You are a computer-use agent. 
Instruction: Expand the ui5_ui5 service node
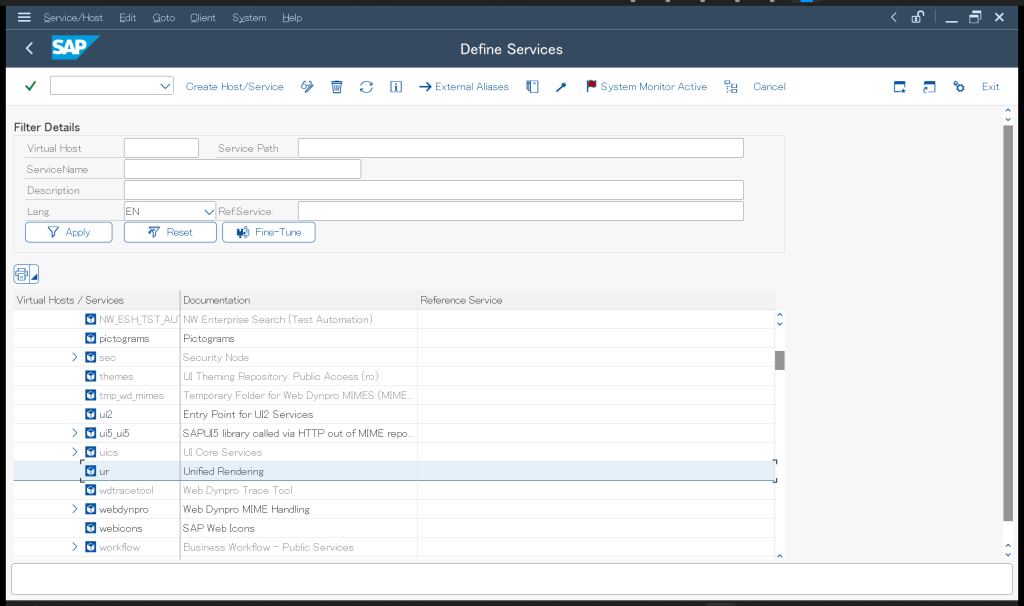click(75, 433)
